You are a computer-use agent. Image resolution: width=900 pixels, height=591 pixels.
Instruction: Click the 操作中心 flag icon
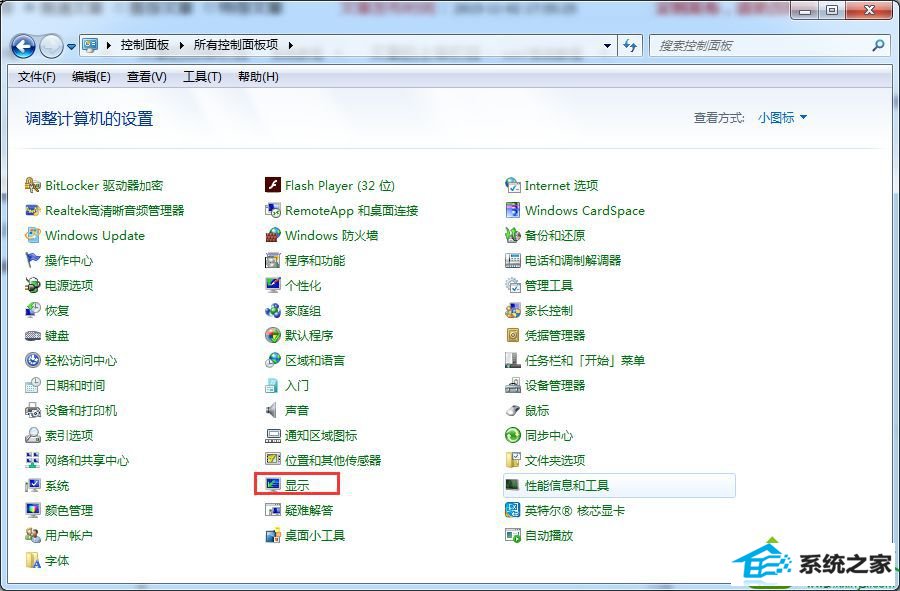click(33, 260)
